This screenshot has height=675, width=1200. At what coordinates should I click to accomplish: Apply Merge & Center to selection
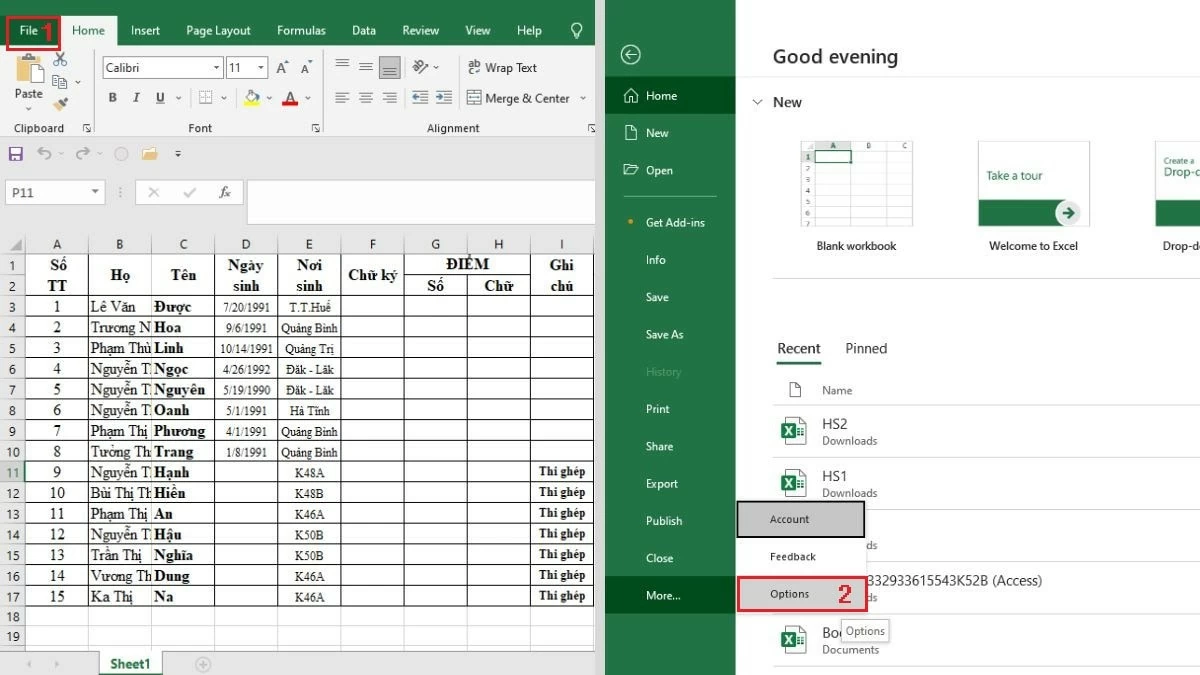(527, 97)
